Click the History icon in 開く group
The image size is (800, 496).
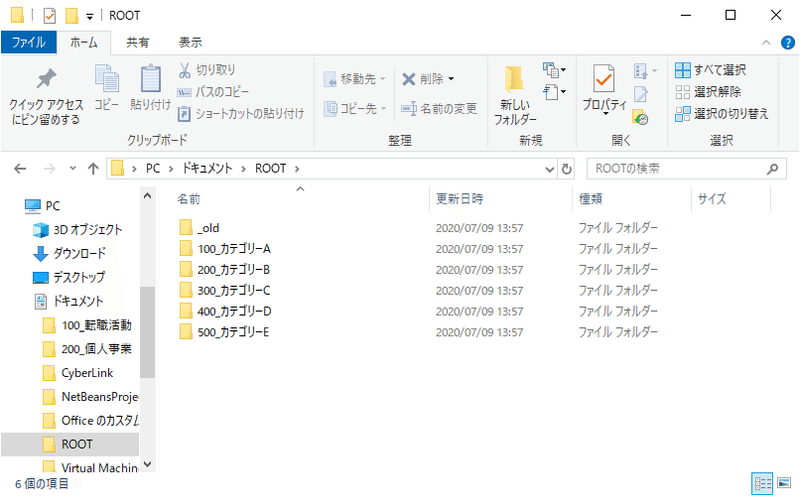(640, 117)
